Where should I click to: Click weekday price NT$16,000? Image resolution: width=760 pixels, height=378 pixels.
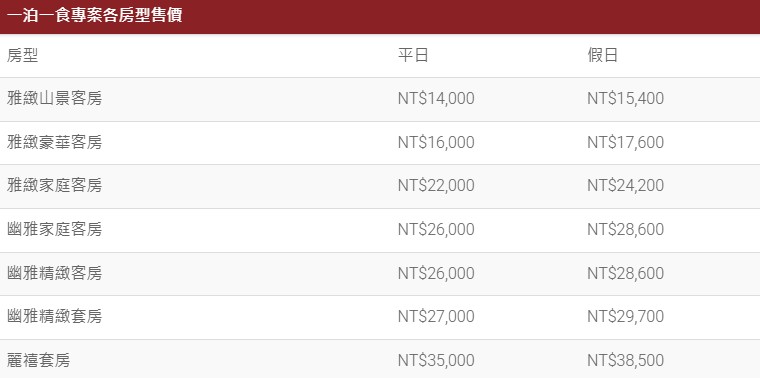[436, 142]
